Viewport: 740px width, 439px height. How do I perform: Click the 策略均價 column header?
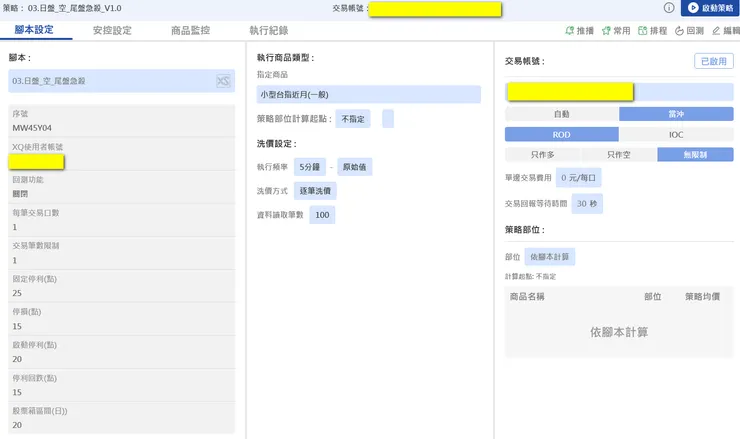tap(702, 296)
